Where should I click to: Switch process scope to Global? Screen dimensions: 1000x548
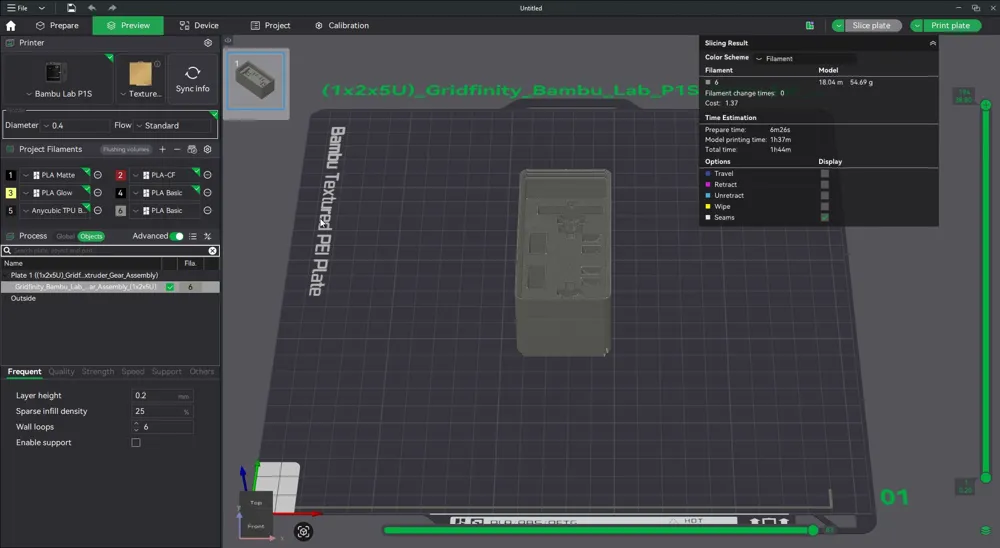tap(65, 236)
